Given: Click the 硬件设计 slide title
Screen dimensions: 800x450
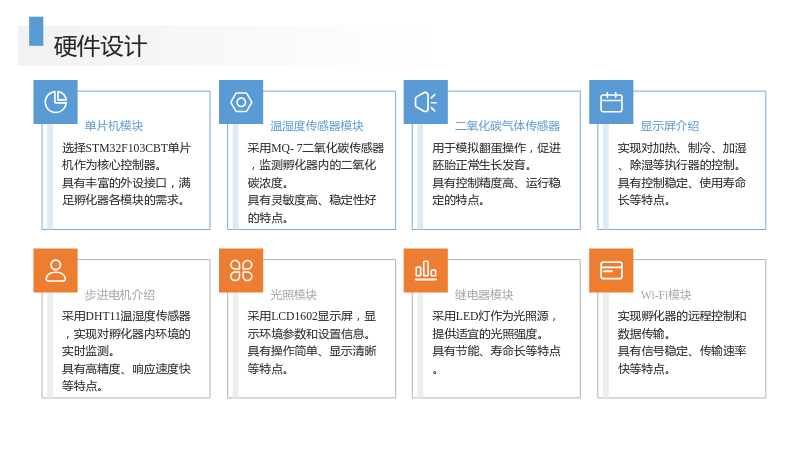Looking at the screenshot, I should pos(101,46).
